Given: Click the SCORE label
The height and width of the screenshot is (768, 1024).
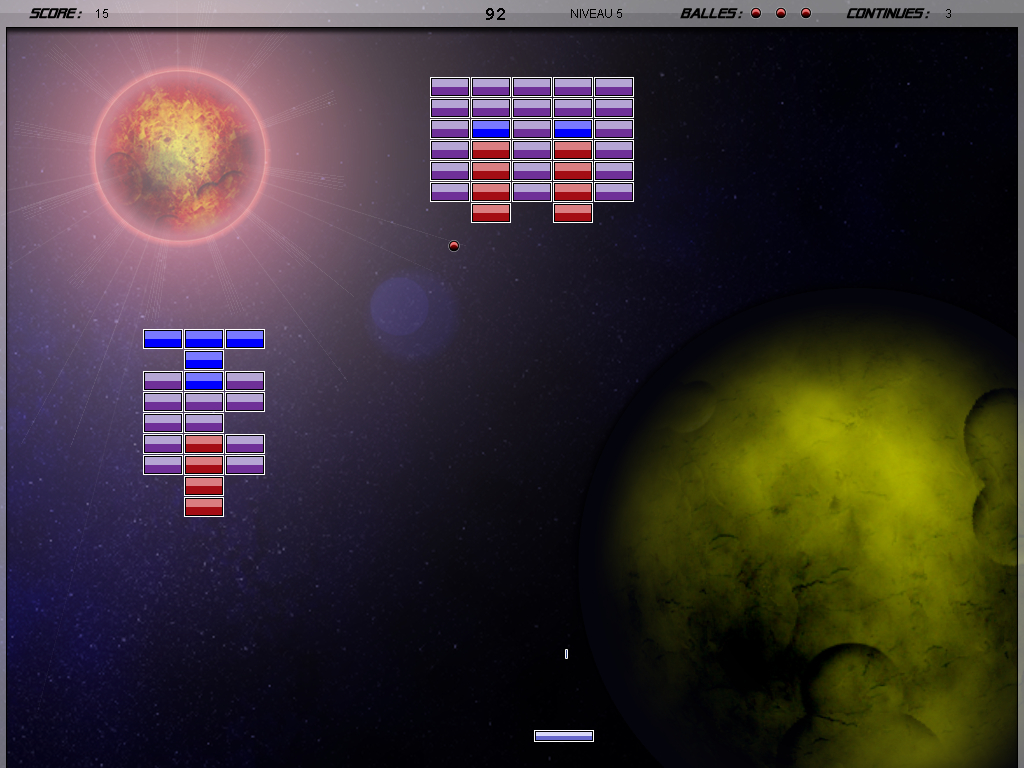Looking at the screenshot, I should (x=56, y=14).
